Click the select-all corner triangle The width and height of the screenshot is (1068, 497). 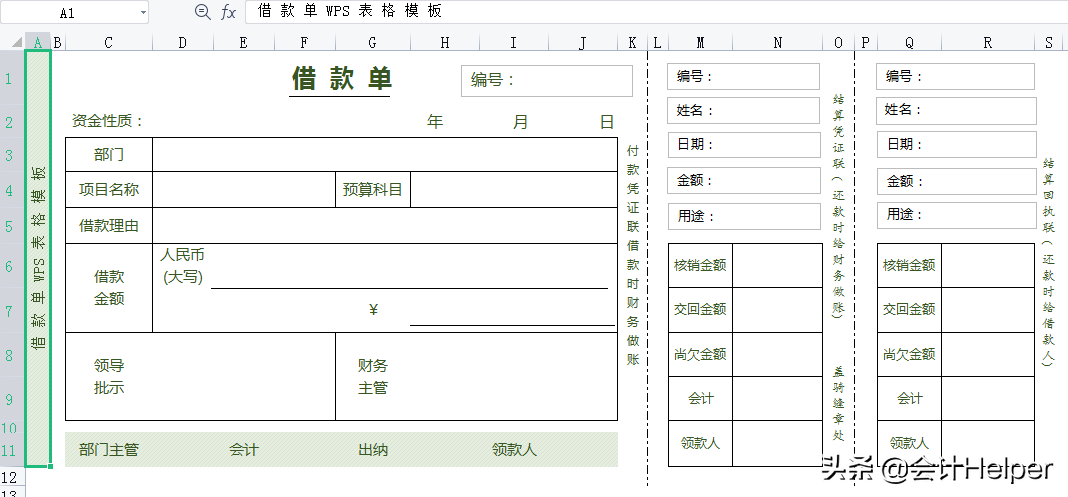click(x=17, y=44)
